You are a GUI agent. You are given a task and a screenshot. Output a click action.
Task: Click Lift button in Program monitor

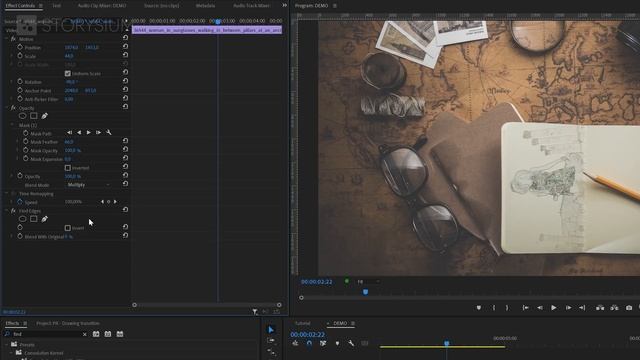[600, 308]
